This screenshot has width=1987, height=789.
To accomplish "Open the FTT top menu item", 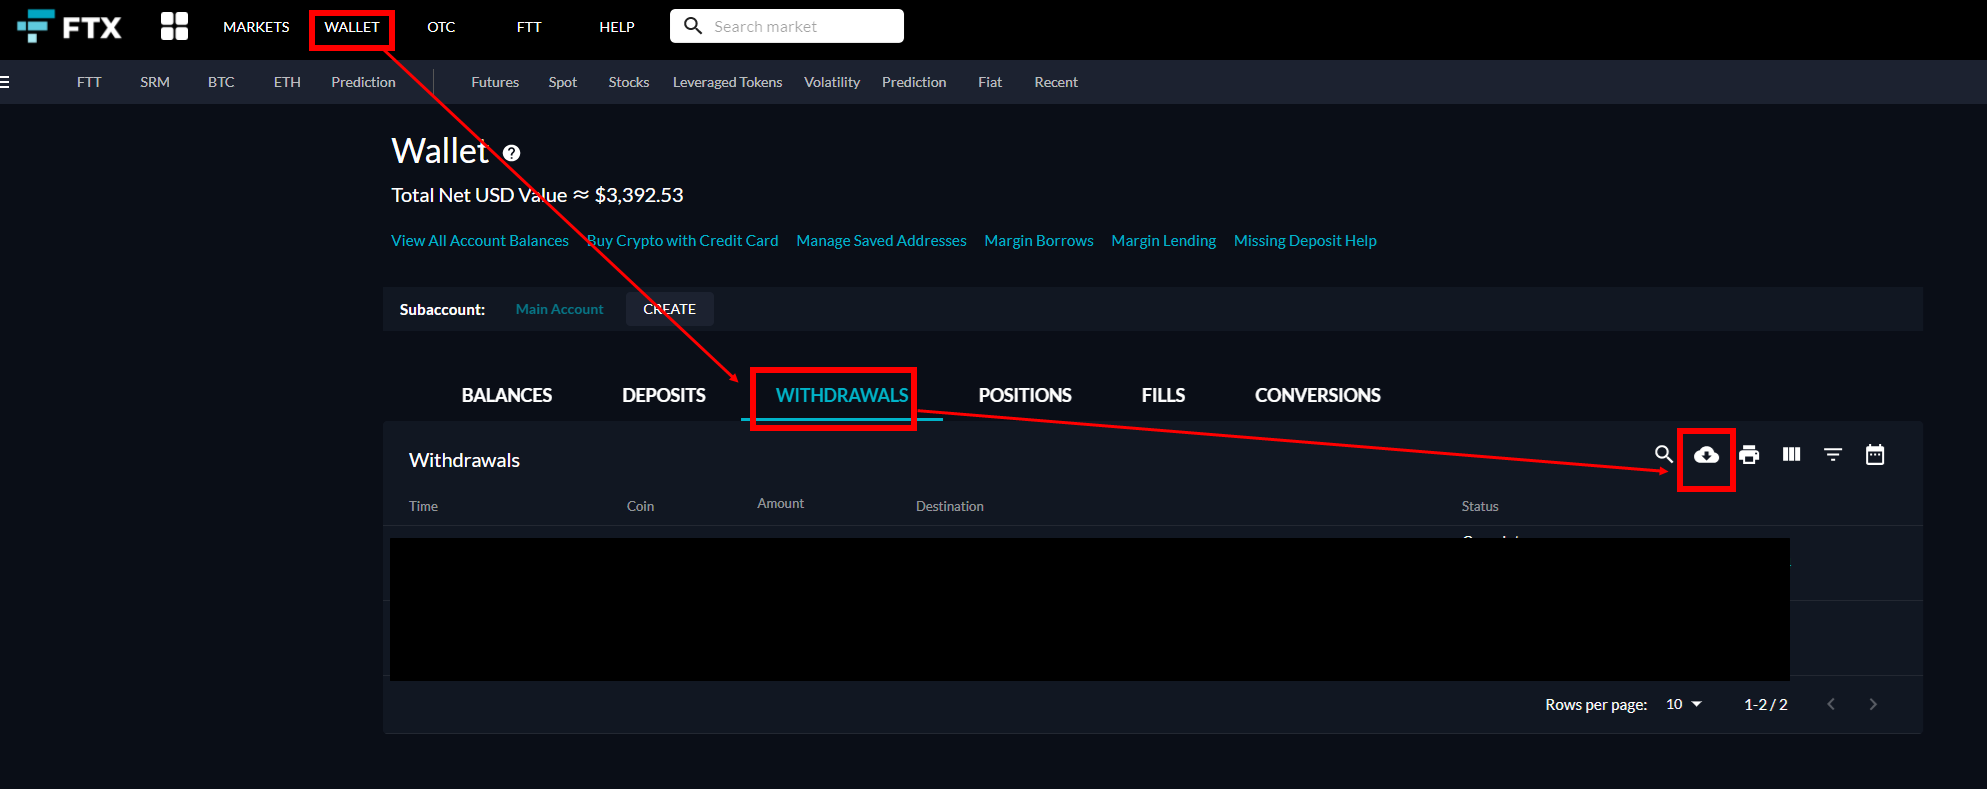I will [529, 27].
